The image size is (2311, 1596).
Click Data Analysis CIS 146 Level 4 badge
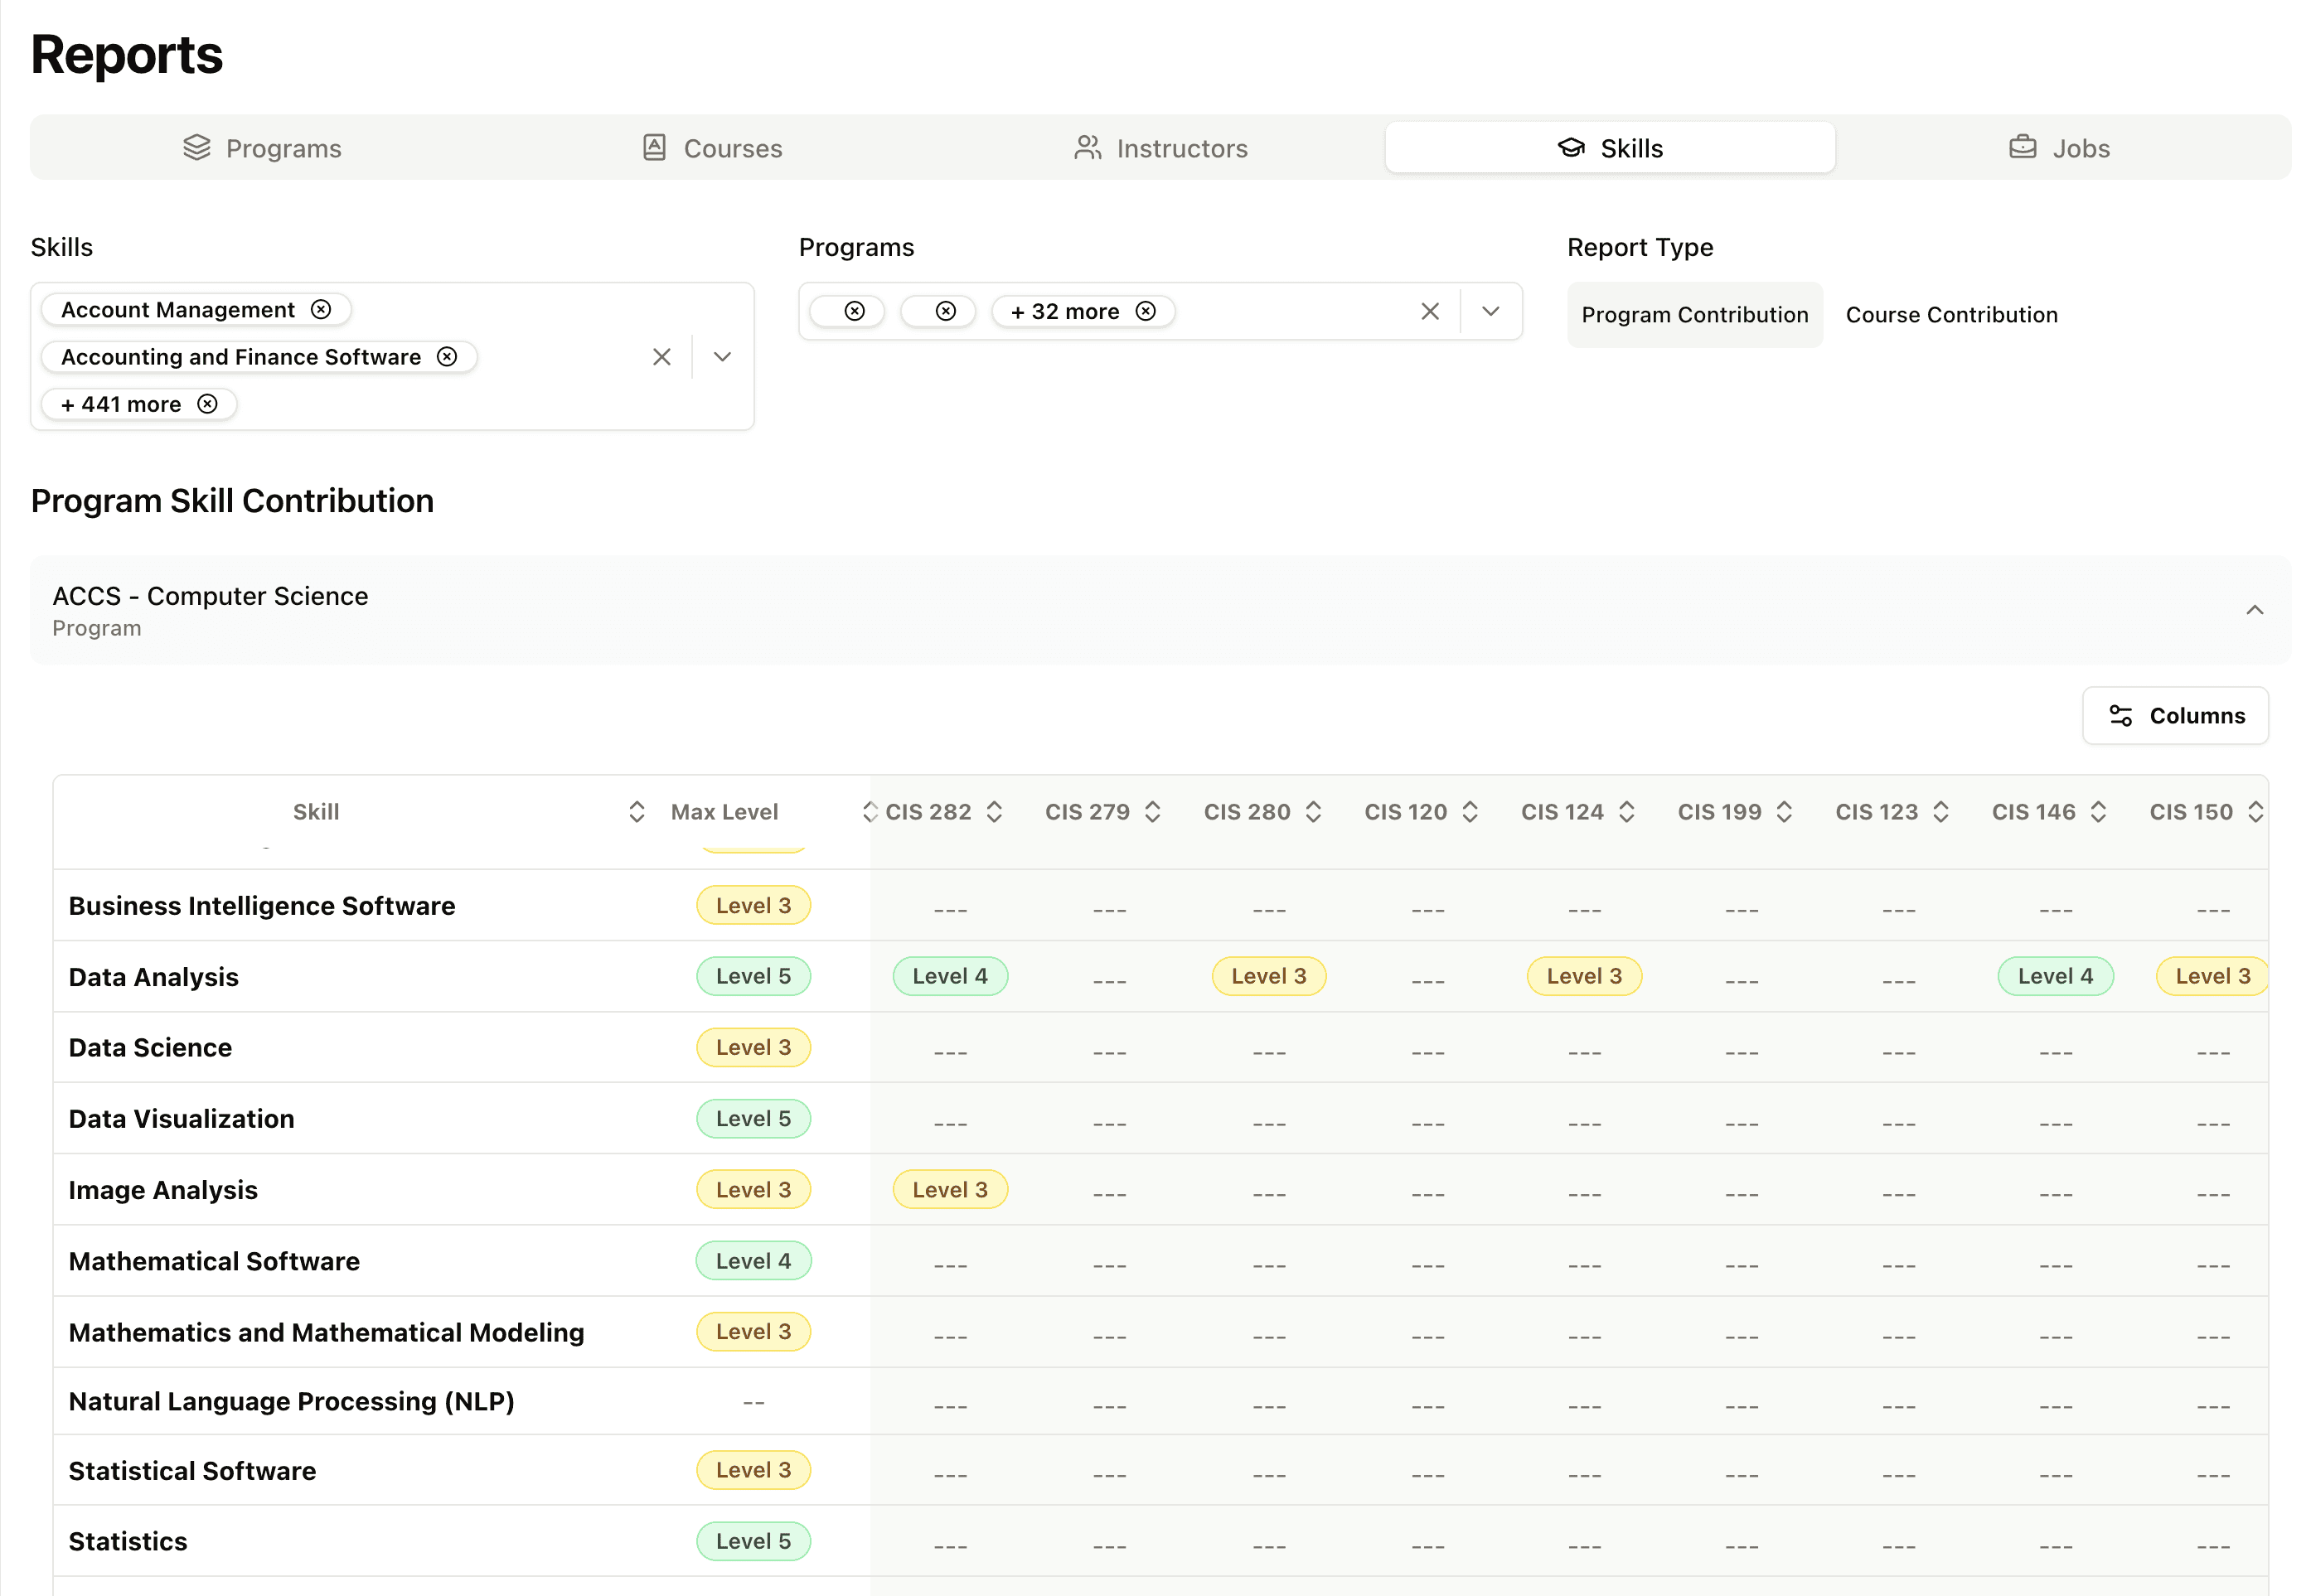pyautogui.click(x=2054, y=976)
